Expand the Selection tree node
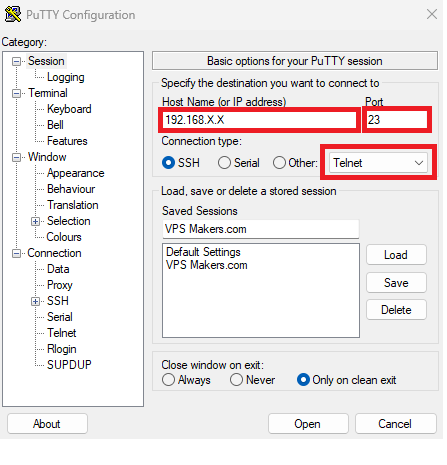This screenshot has height=465, width=447. coord(35,221)
